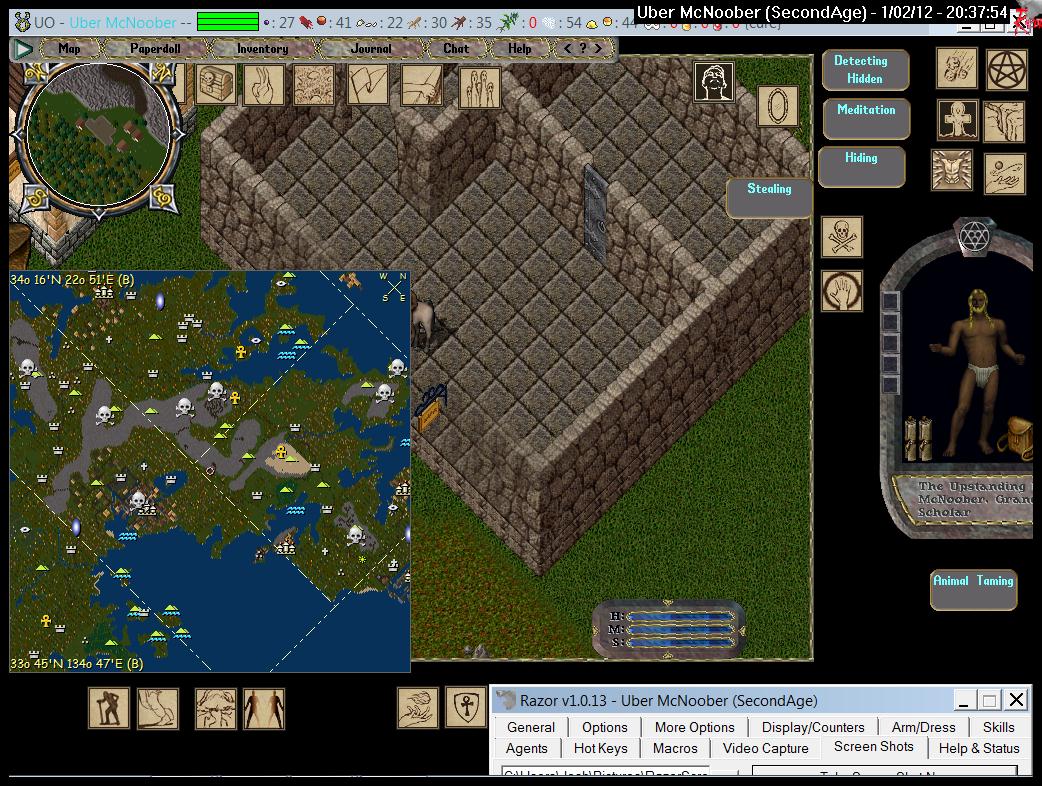Click the circular radar minimap
The image size is (1042, 786).
click(97, 132)
